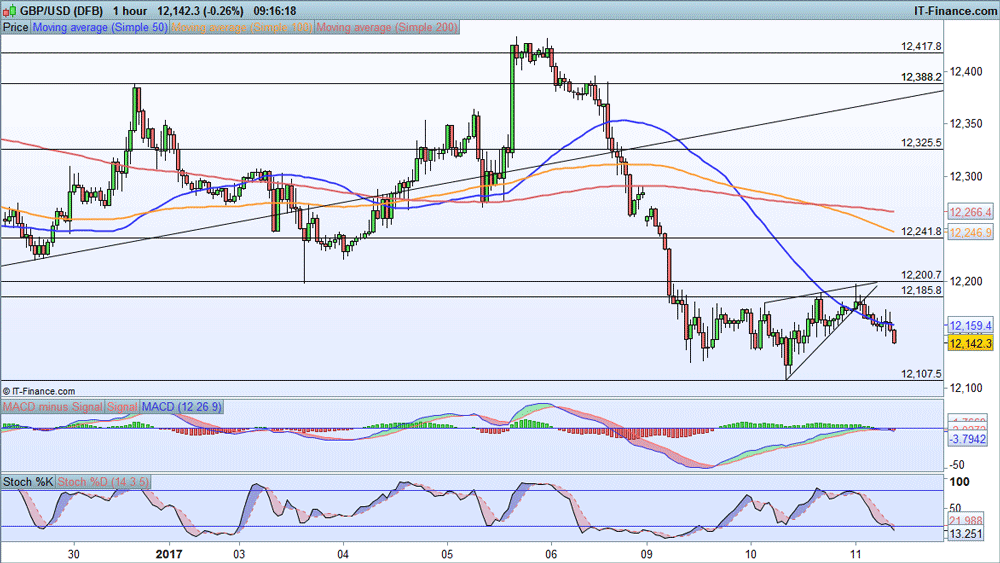
Task: Click the 30 date marker on time axis
Action: point(74,554)
